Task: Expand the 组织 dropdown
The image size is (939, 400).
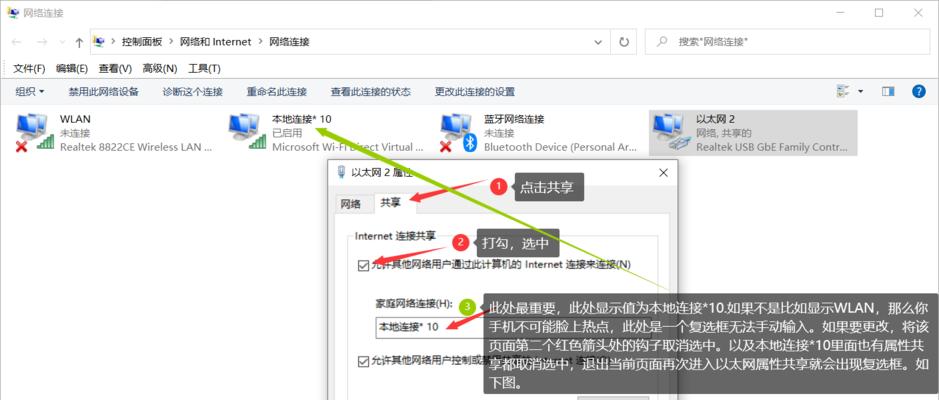Action: click(30, 92)
